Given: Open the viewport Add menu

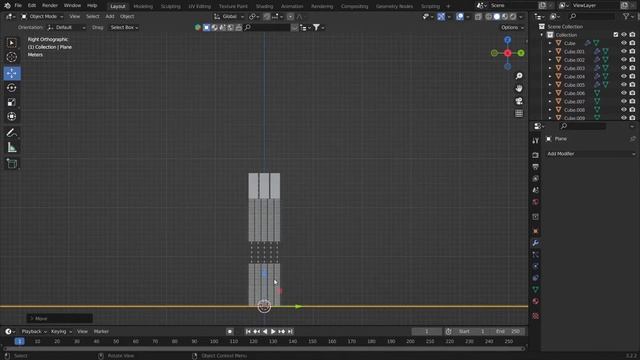Looking at the screenshot, I should 110,17.
